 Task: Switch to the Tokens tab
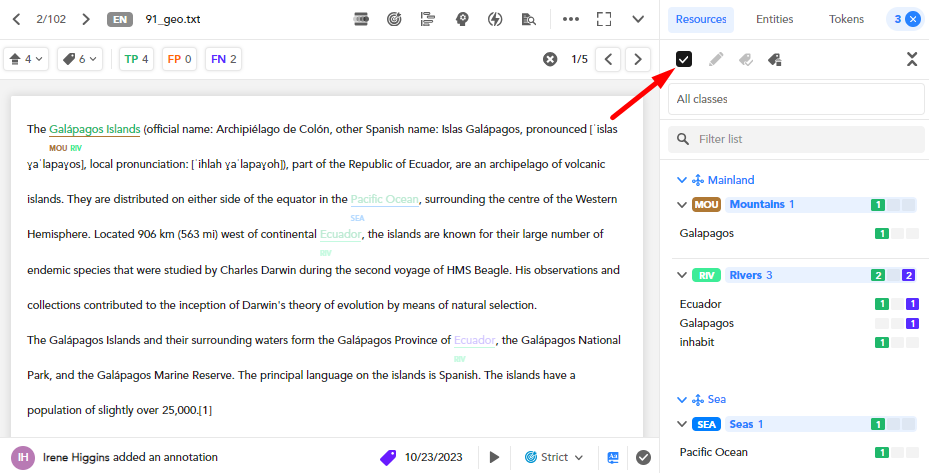[x=846, y=19]
